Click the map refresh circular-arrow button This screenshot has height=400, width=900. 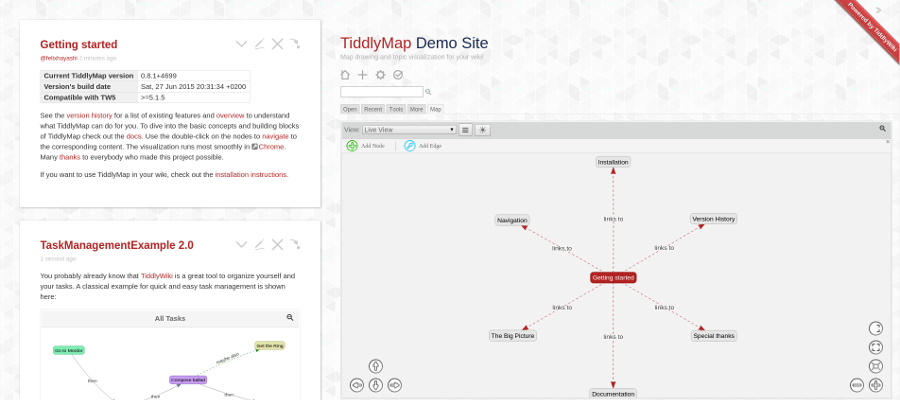[x=876, y=328]
